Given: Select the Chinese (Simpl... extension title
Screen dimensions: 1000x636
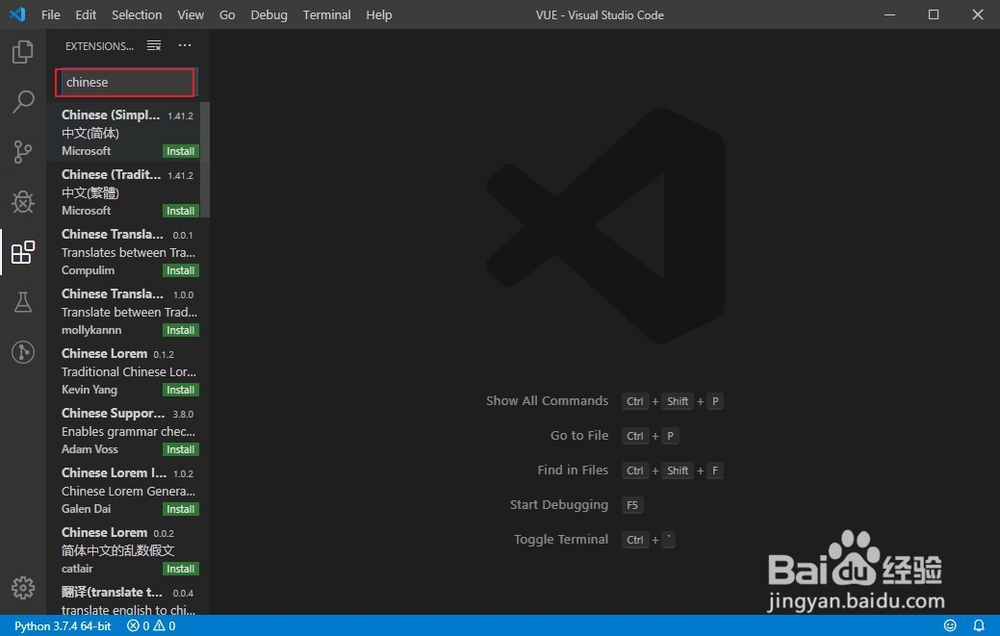Looking at the screenshot, I should [x=110, y=115].
